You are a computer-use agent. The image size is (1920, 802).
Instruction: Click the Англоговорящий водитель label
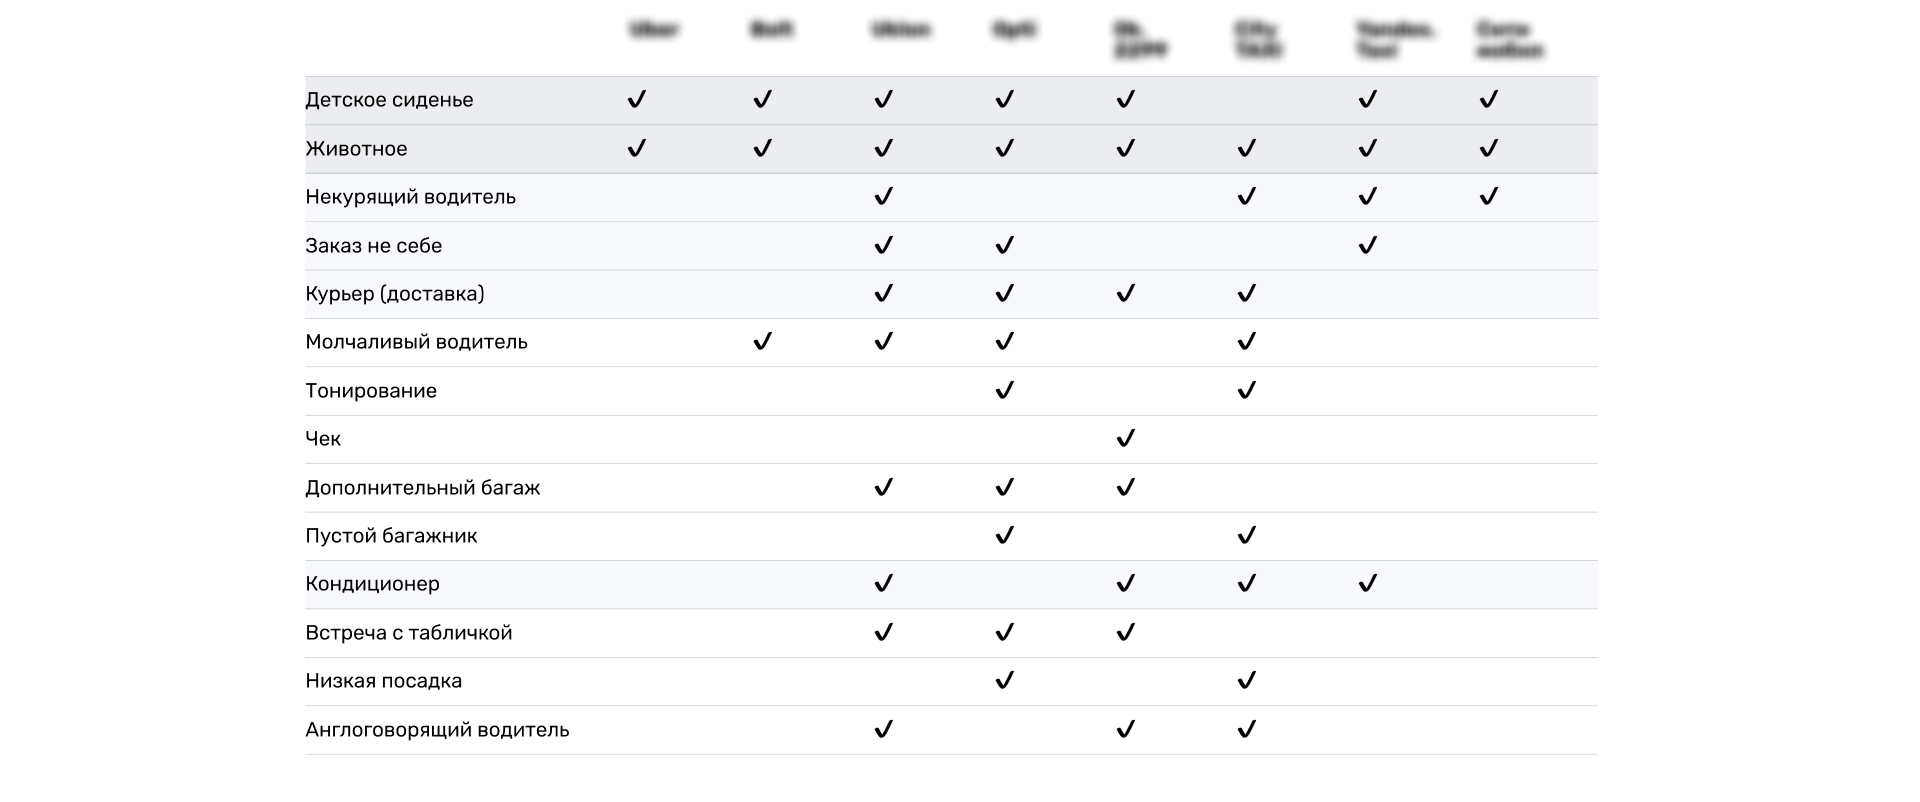(x=437, y=730)
